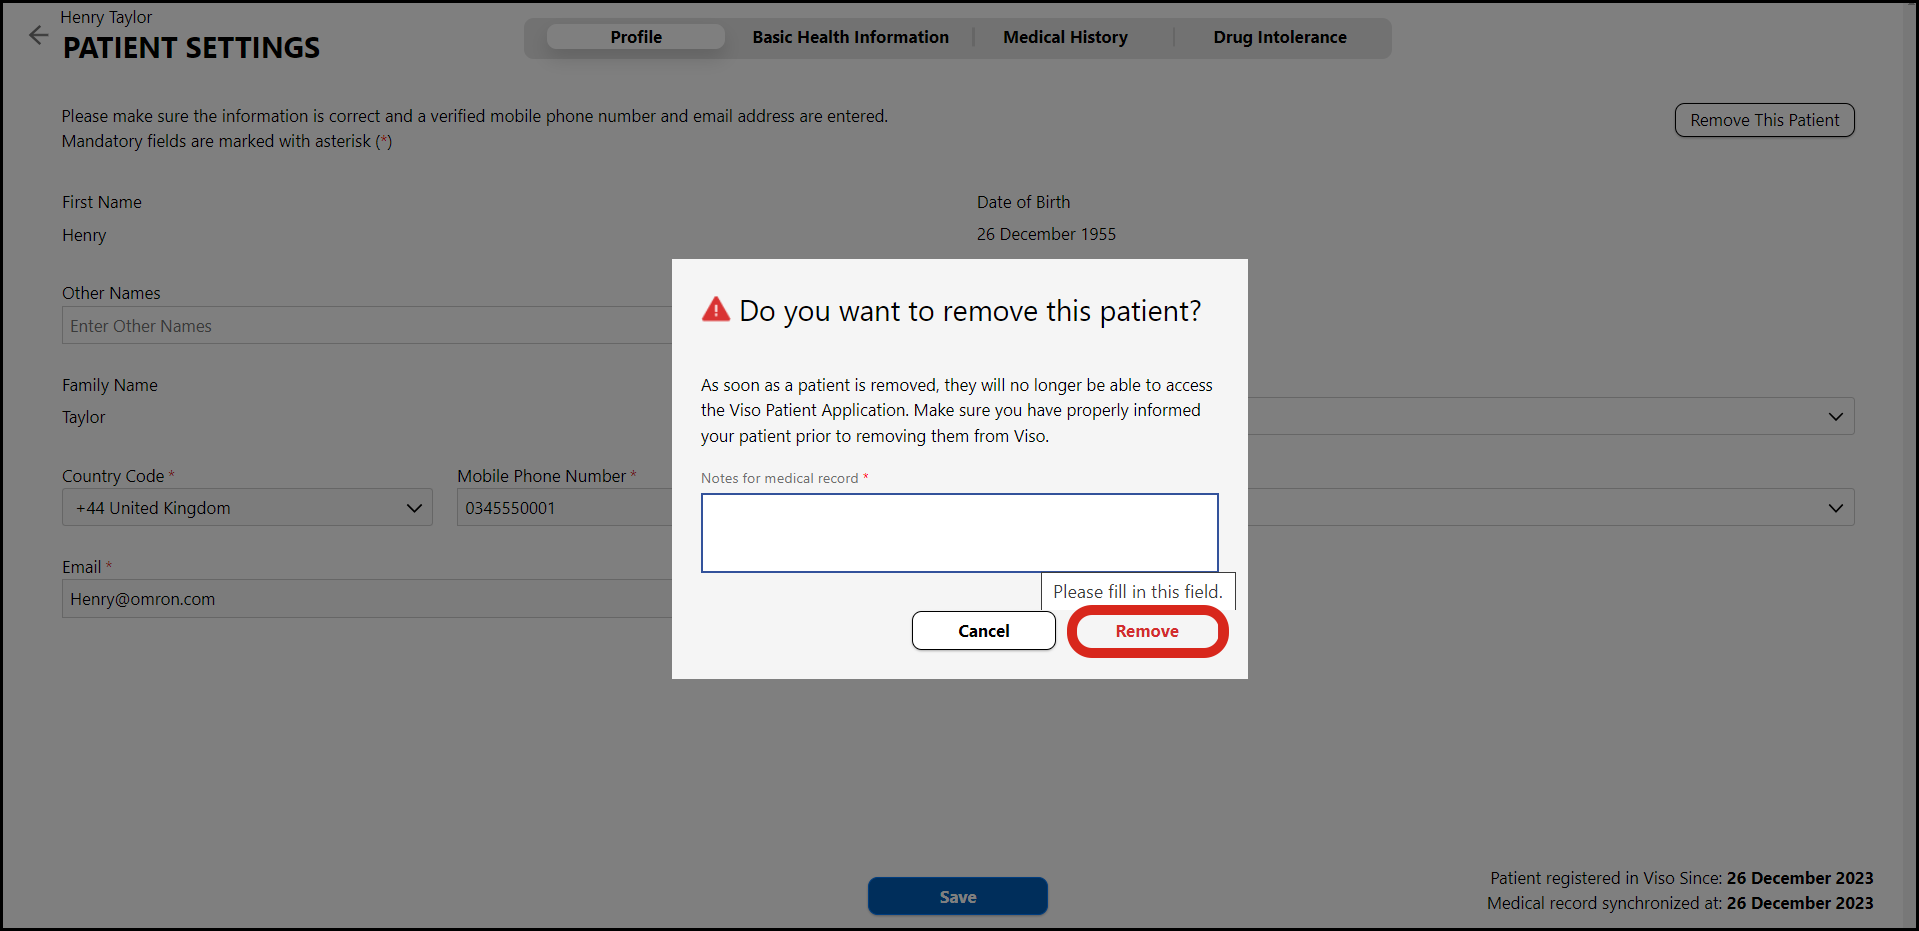Image resolution: width=1919 pixels, height=931 pixels.
Task: Confirm removal with the red Remove button
Action: tap(1147, 631)
